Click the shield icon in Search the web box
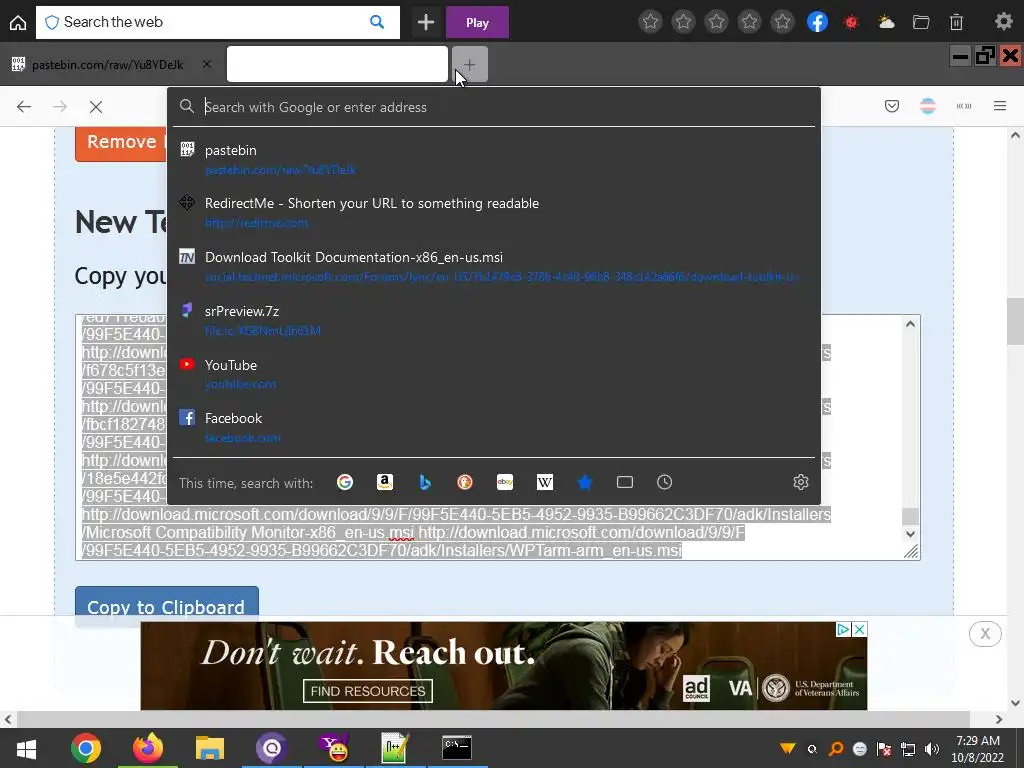The width and height of the screenshot is (1024, 768). tap(52, 23)
